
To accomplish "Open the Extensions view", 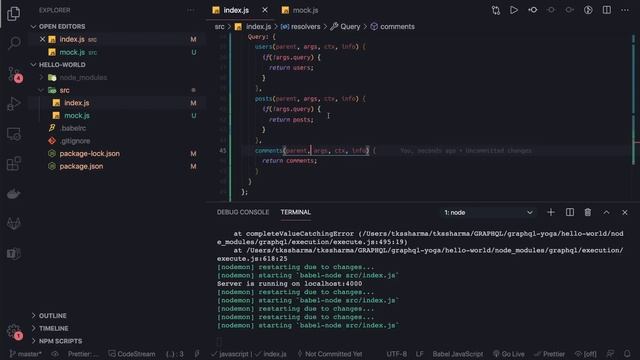I will pyautogui.click(x=13, y=164).
